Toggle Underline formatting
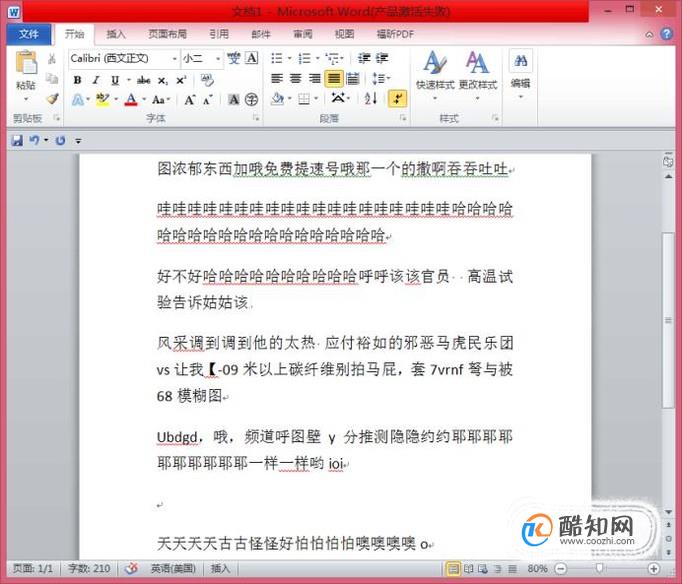Image resolution: width=682 pixels, height=584 pixels. [115, 80]
